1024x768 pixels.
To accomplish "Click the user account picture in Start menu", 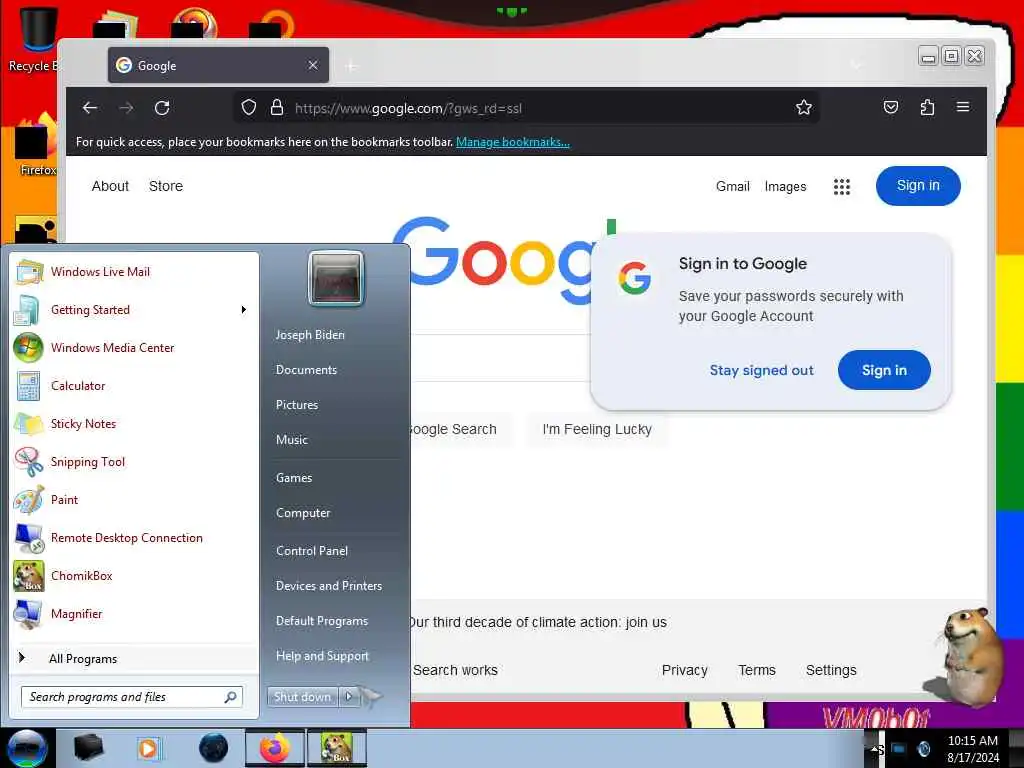I will coord(336,279).
